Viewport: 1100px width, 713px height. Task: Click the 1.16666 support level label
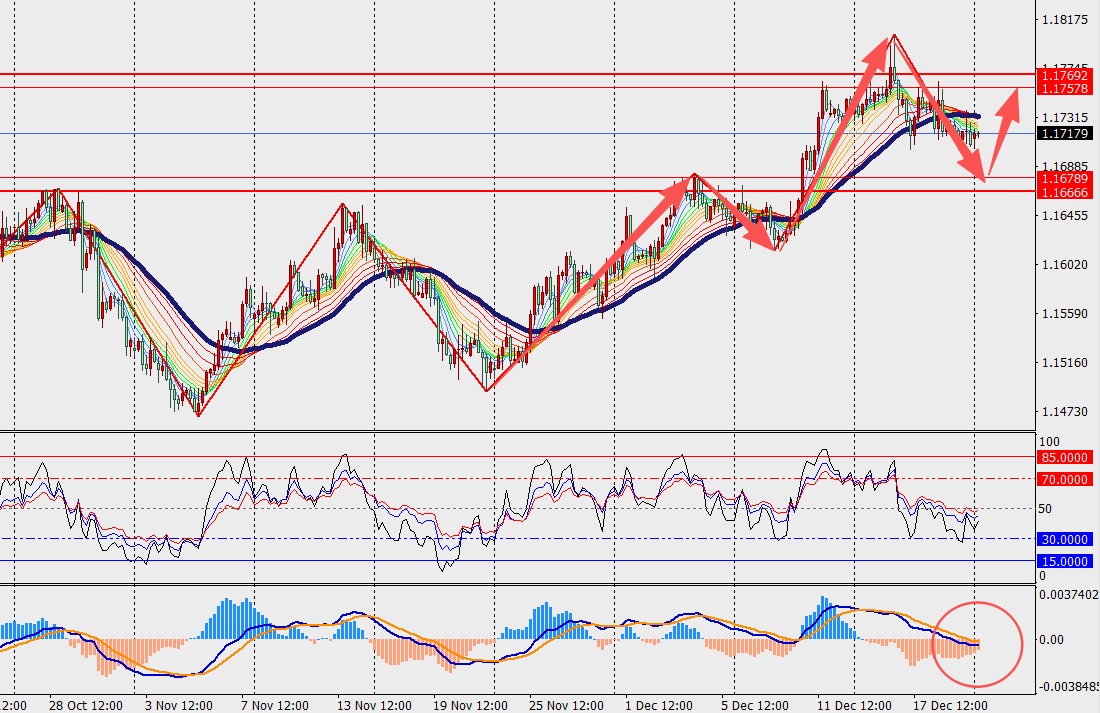[x=1064, y=191]
